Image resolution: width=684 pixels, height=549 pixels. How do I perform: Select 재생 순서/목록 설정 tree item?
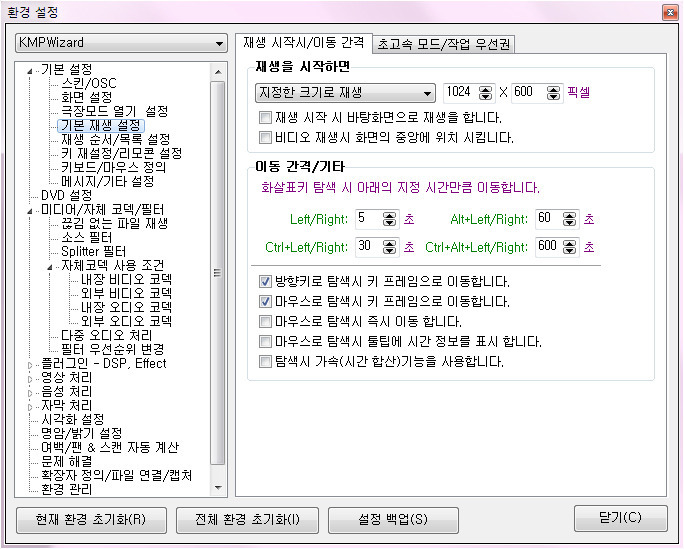(x=116, y=139)
